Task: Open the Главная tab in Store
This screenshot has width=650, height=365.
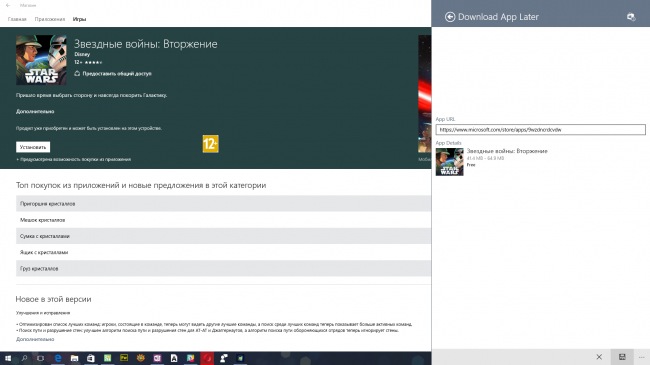Action: point(17,19)
